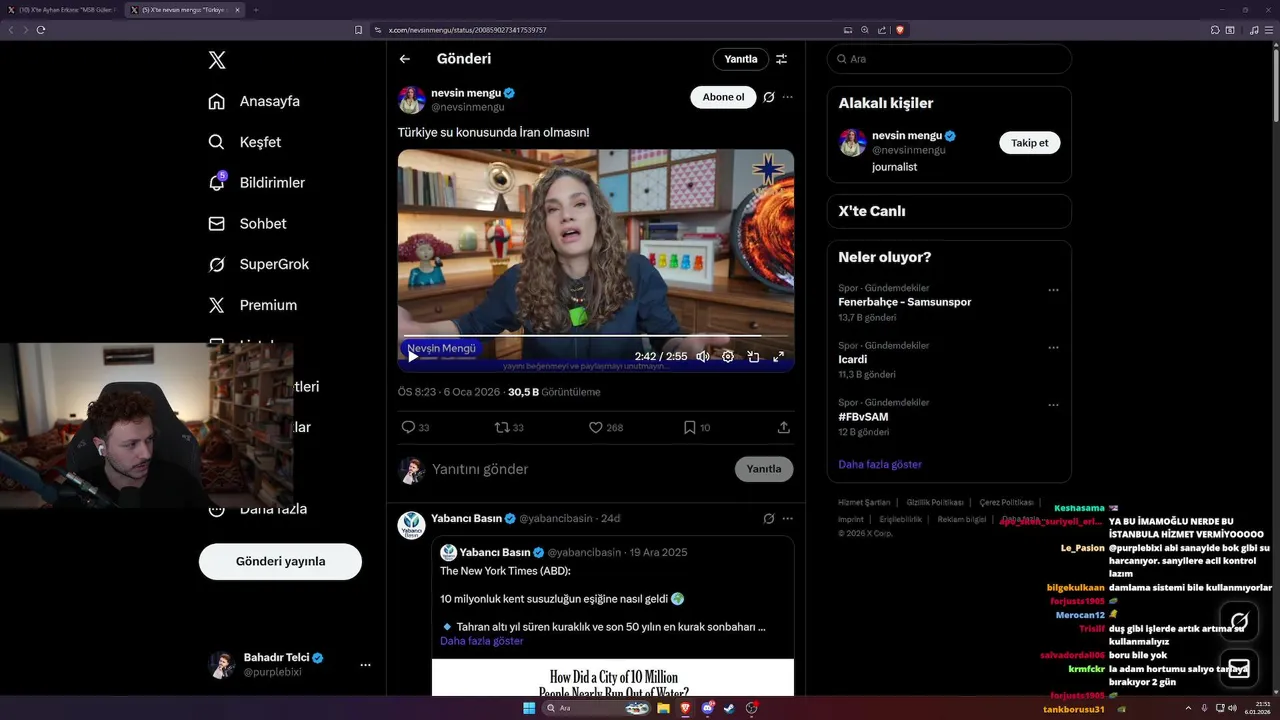
Task: Click the browser address bar URL
Action: pyautogui.click(x=468, y=30)
